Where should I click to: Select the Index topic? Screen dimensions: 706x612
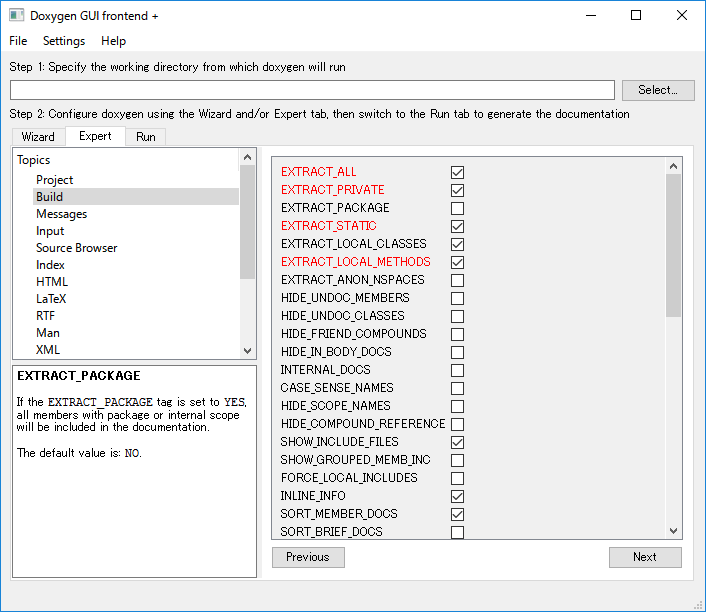pyautogui.click(x=50, y=265)
